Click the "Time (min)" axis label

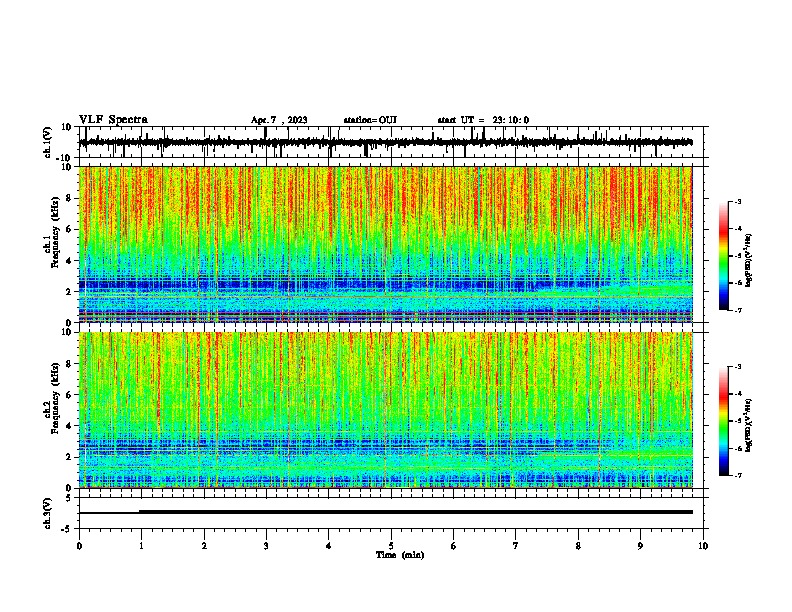click(x=400, y=555)
